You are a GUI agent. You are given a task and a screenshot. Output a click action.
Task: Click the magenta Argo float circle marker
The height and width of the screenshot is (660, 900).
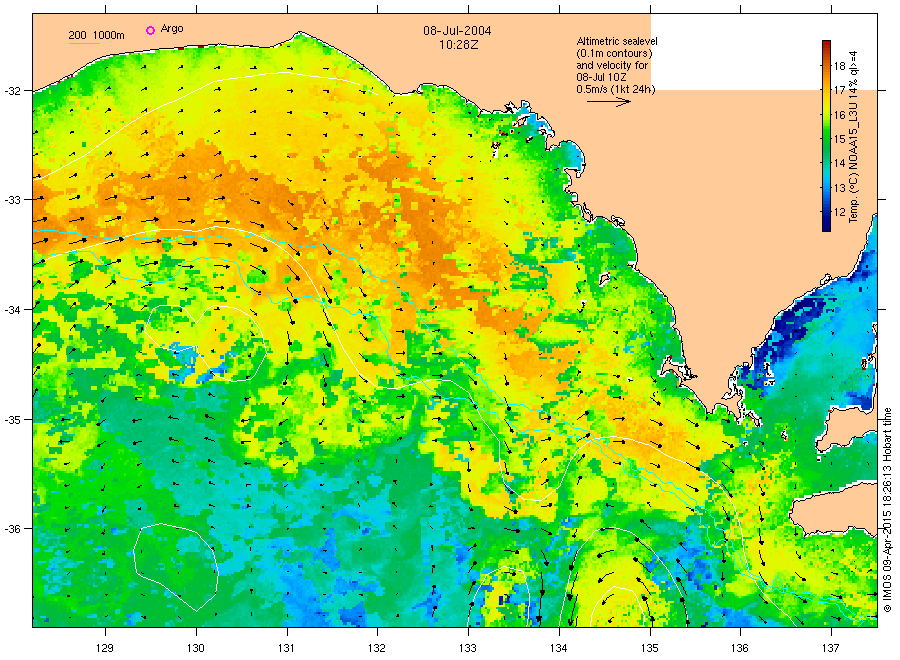(x=150, y=31)
